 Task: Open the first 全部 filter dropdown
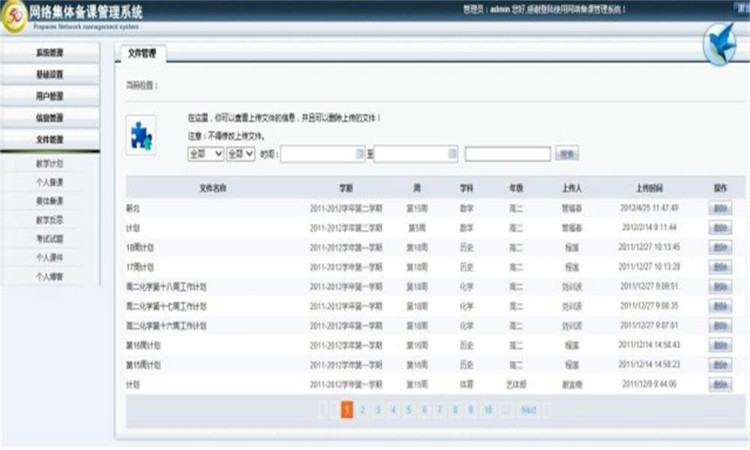pos(206,154)
